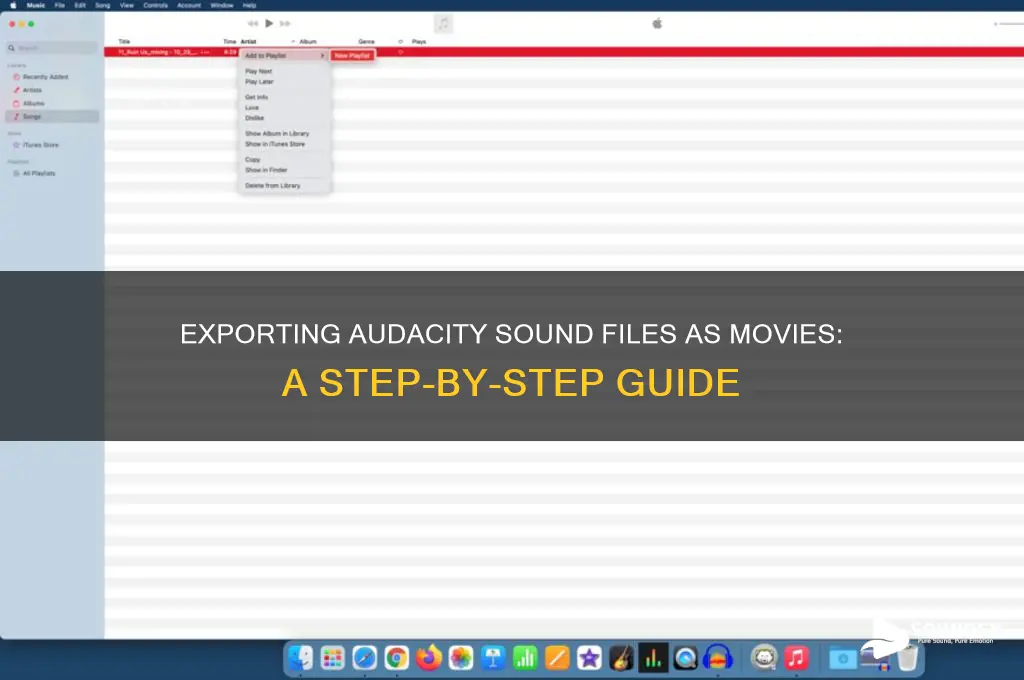Open Keynote from the Dock

click(x=493, y=658)
